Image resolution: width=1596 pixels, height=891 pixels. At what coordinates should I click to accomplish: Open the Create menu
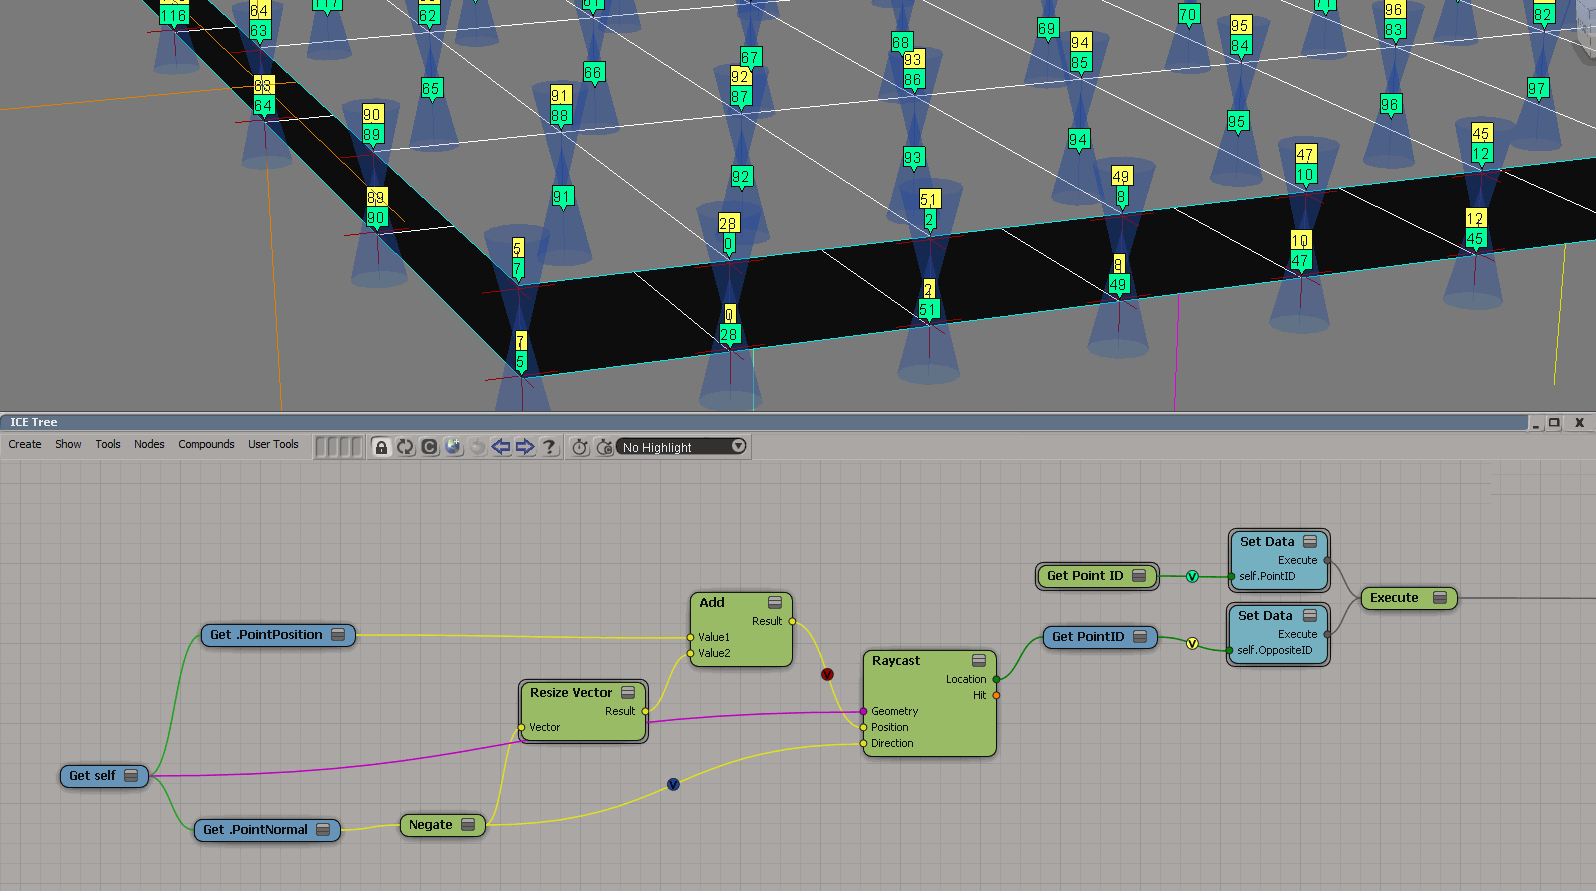pyautogui.click(x=25, y=444)
